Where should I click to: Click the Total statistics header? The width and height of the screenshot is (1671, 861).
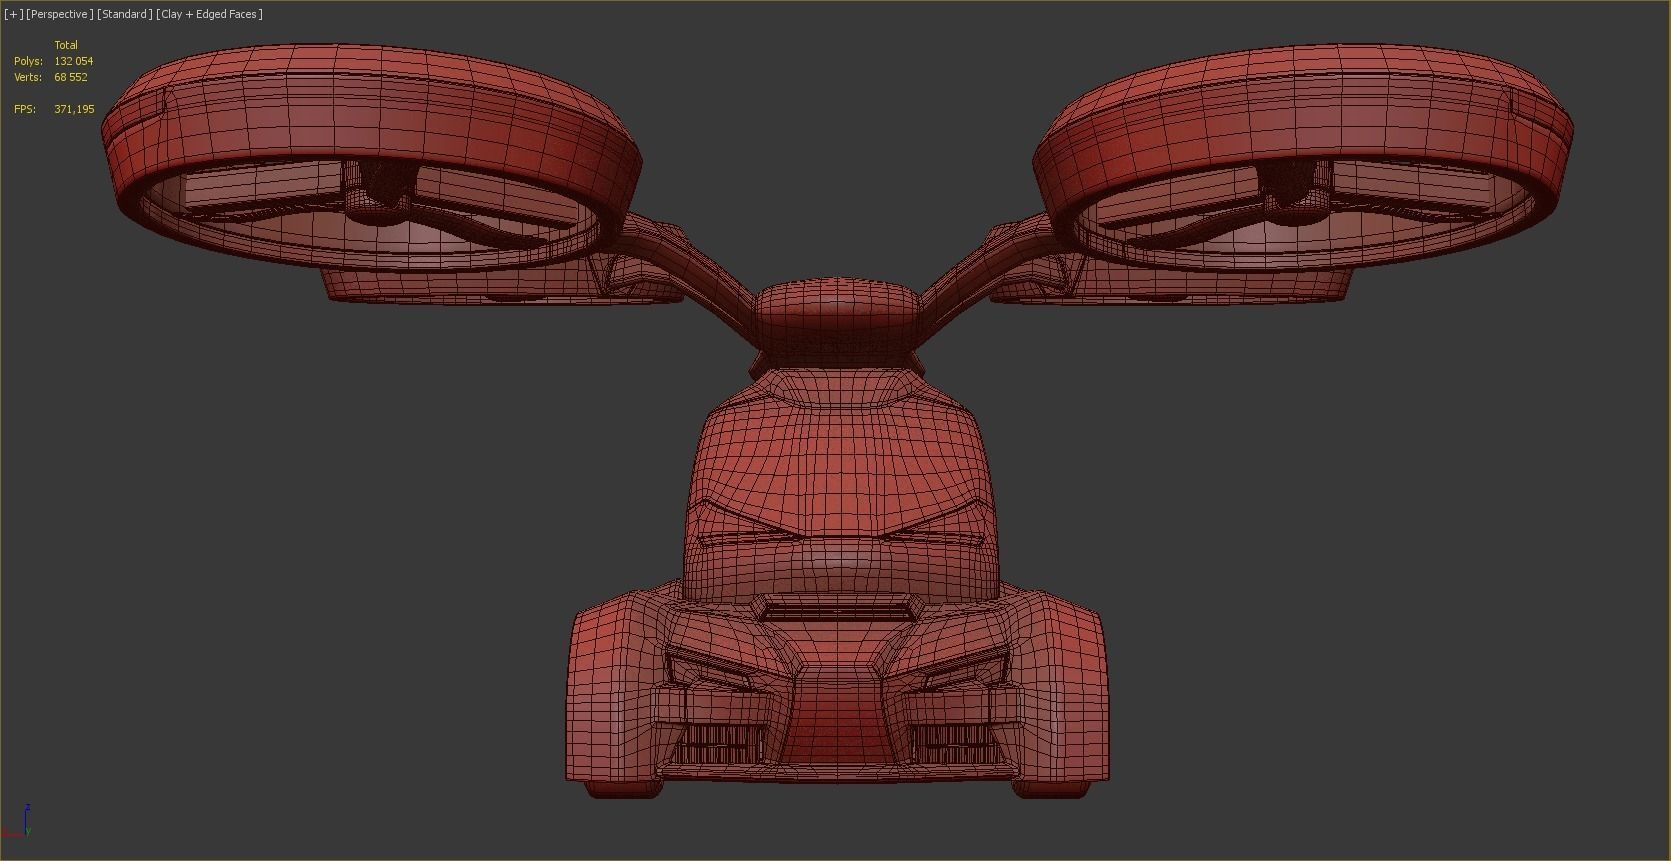point(66,45)
